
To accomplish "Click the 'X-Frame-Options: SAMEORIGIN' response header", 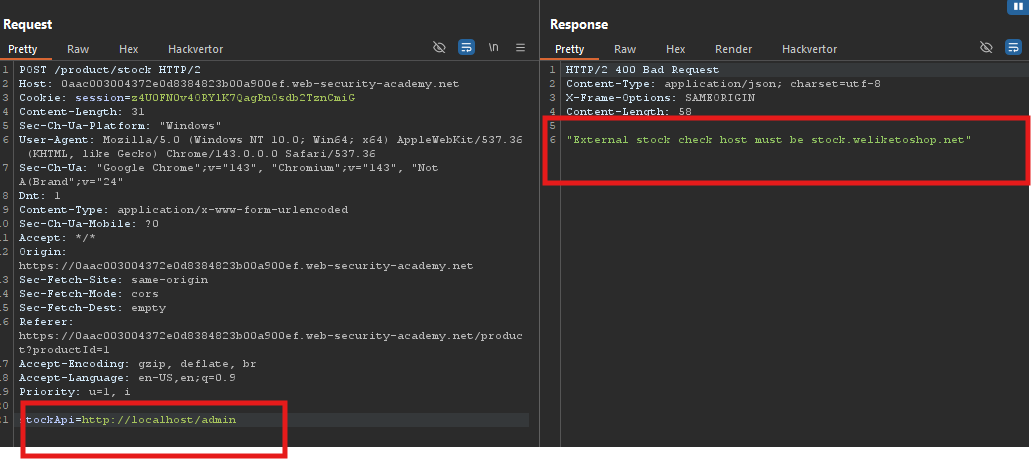I will click(x=660, y=98).
